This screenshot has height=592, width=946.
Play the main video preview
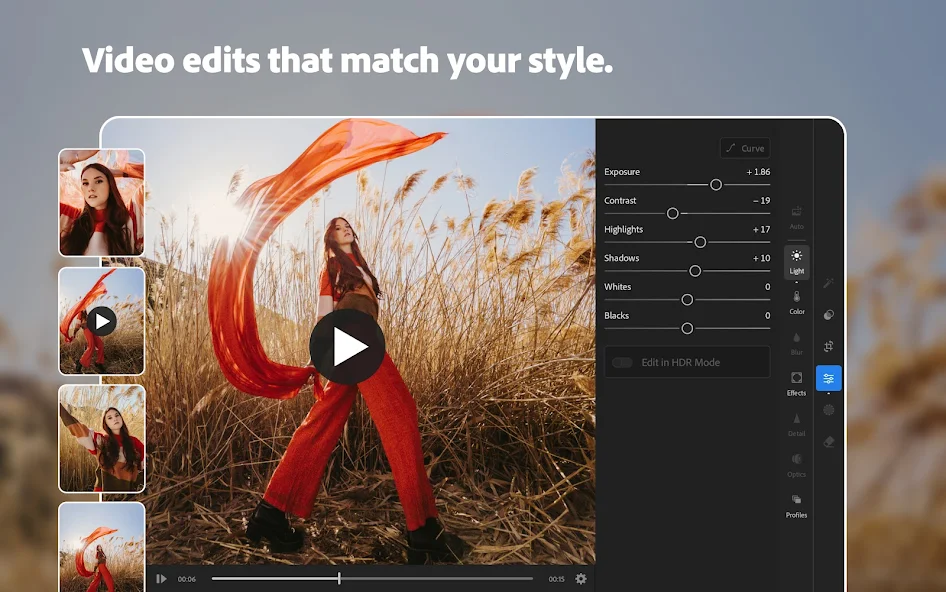click(x=350, y=345)
